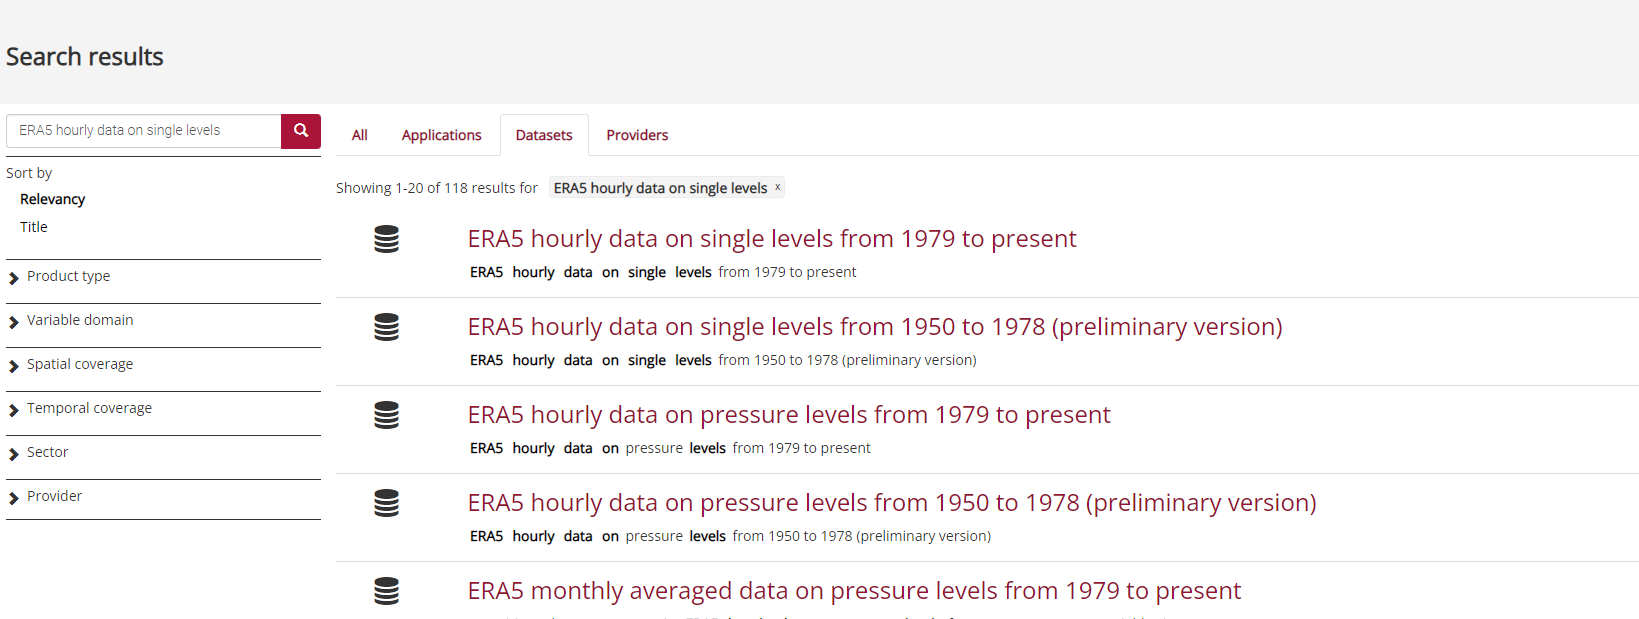Click into the search text field
1639x619 pixels.
(145, 131)
